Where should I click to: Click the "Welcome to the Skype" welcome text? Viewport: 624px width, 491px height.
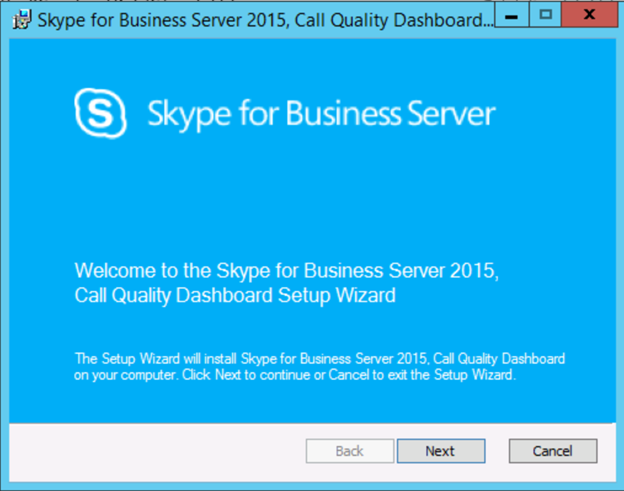point(287,283)
